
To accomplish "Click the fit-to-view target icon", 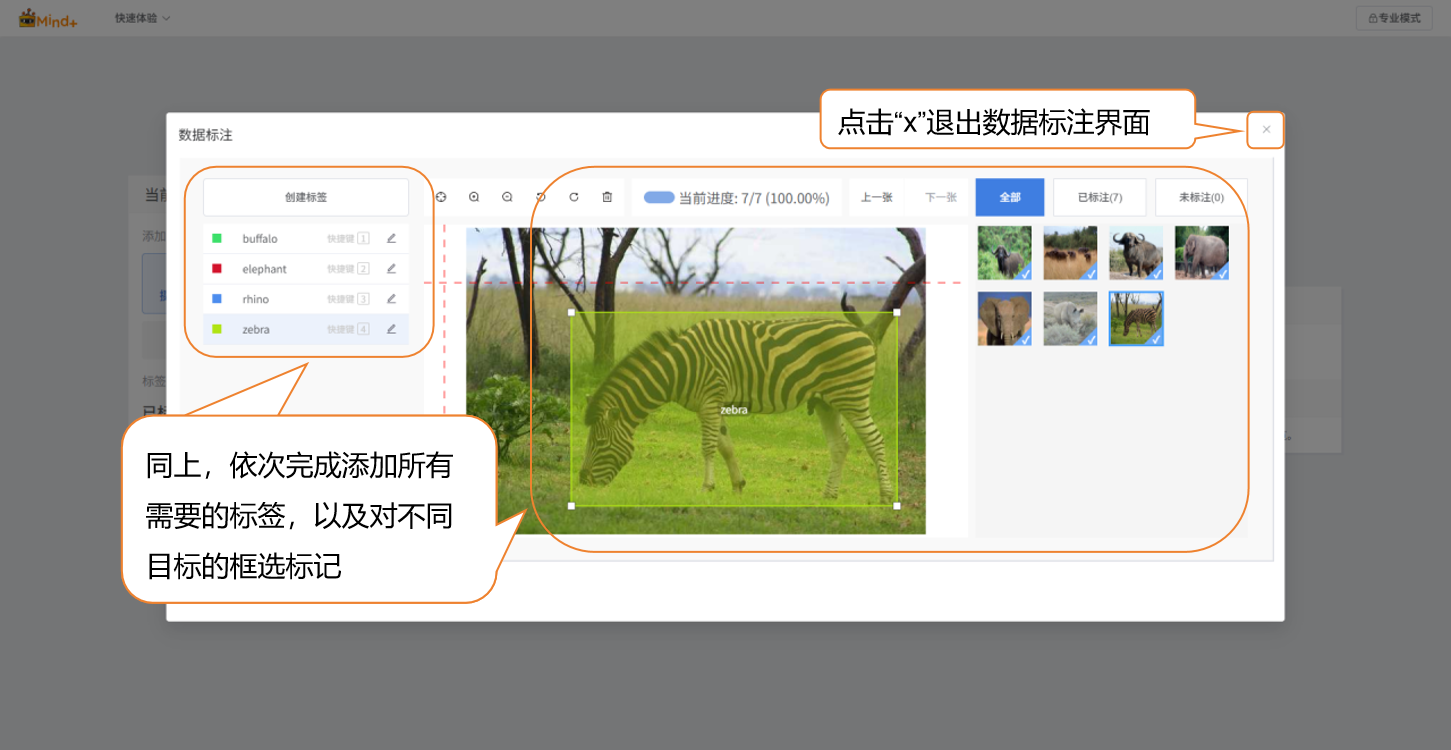I will pos(441,198).
